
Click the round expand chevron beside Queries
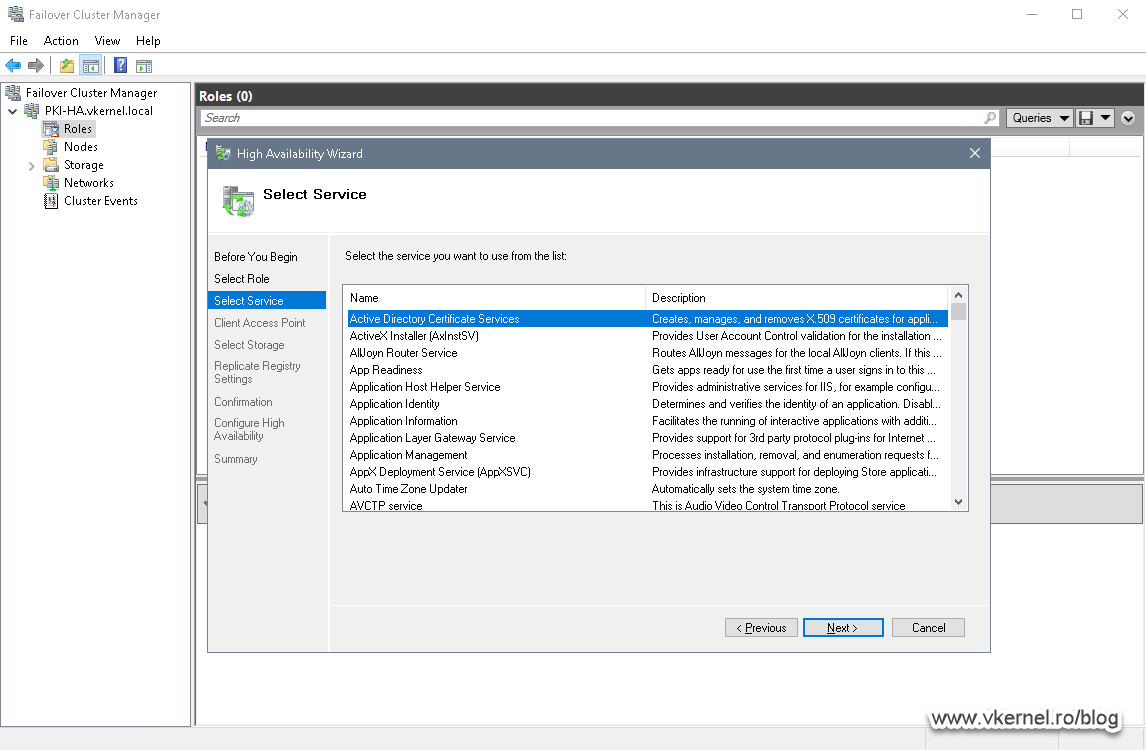click(1128, 118)
